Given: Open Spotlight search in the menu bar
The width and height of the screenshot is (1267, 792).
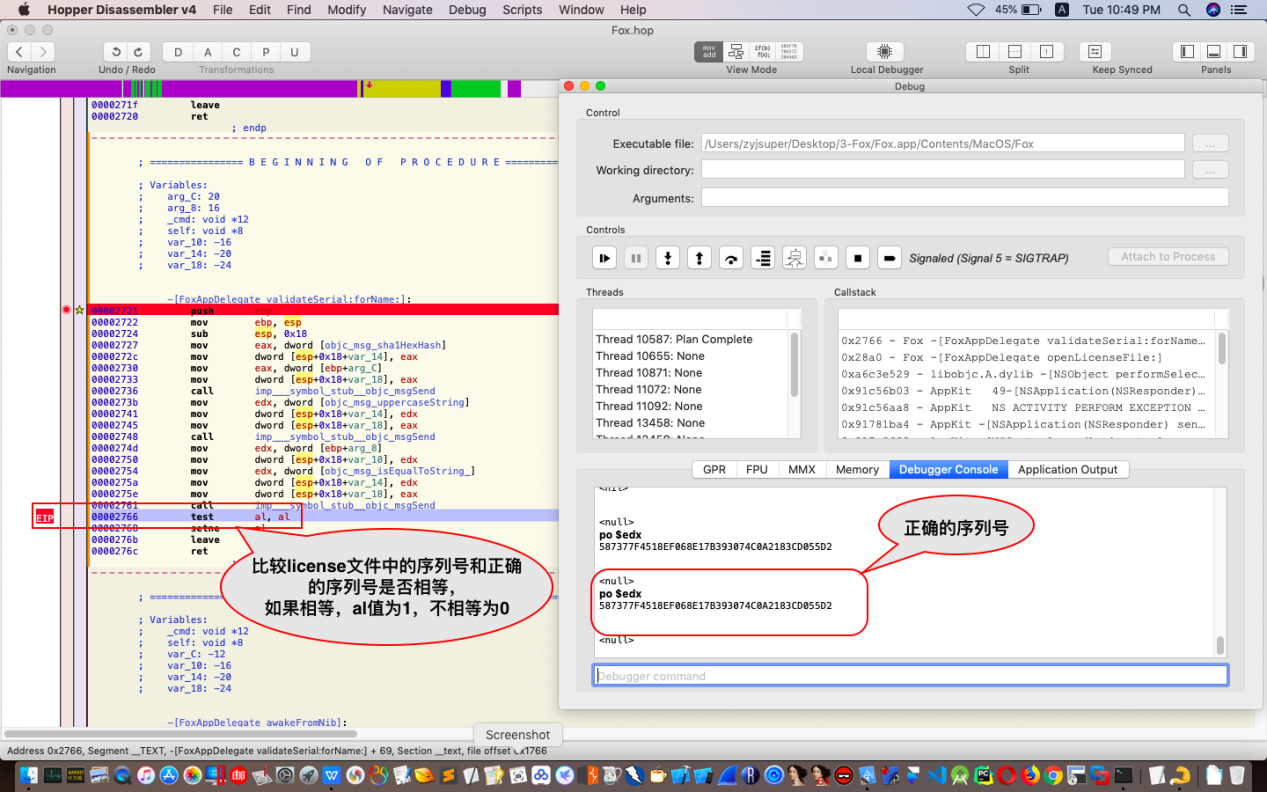Looking at the screenshot, I should click(1184, 10).
